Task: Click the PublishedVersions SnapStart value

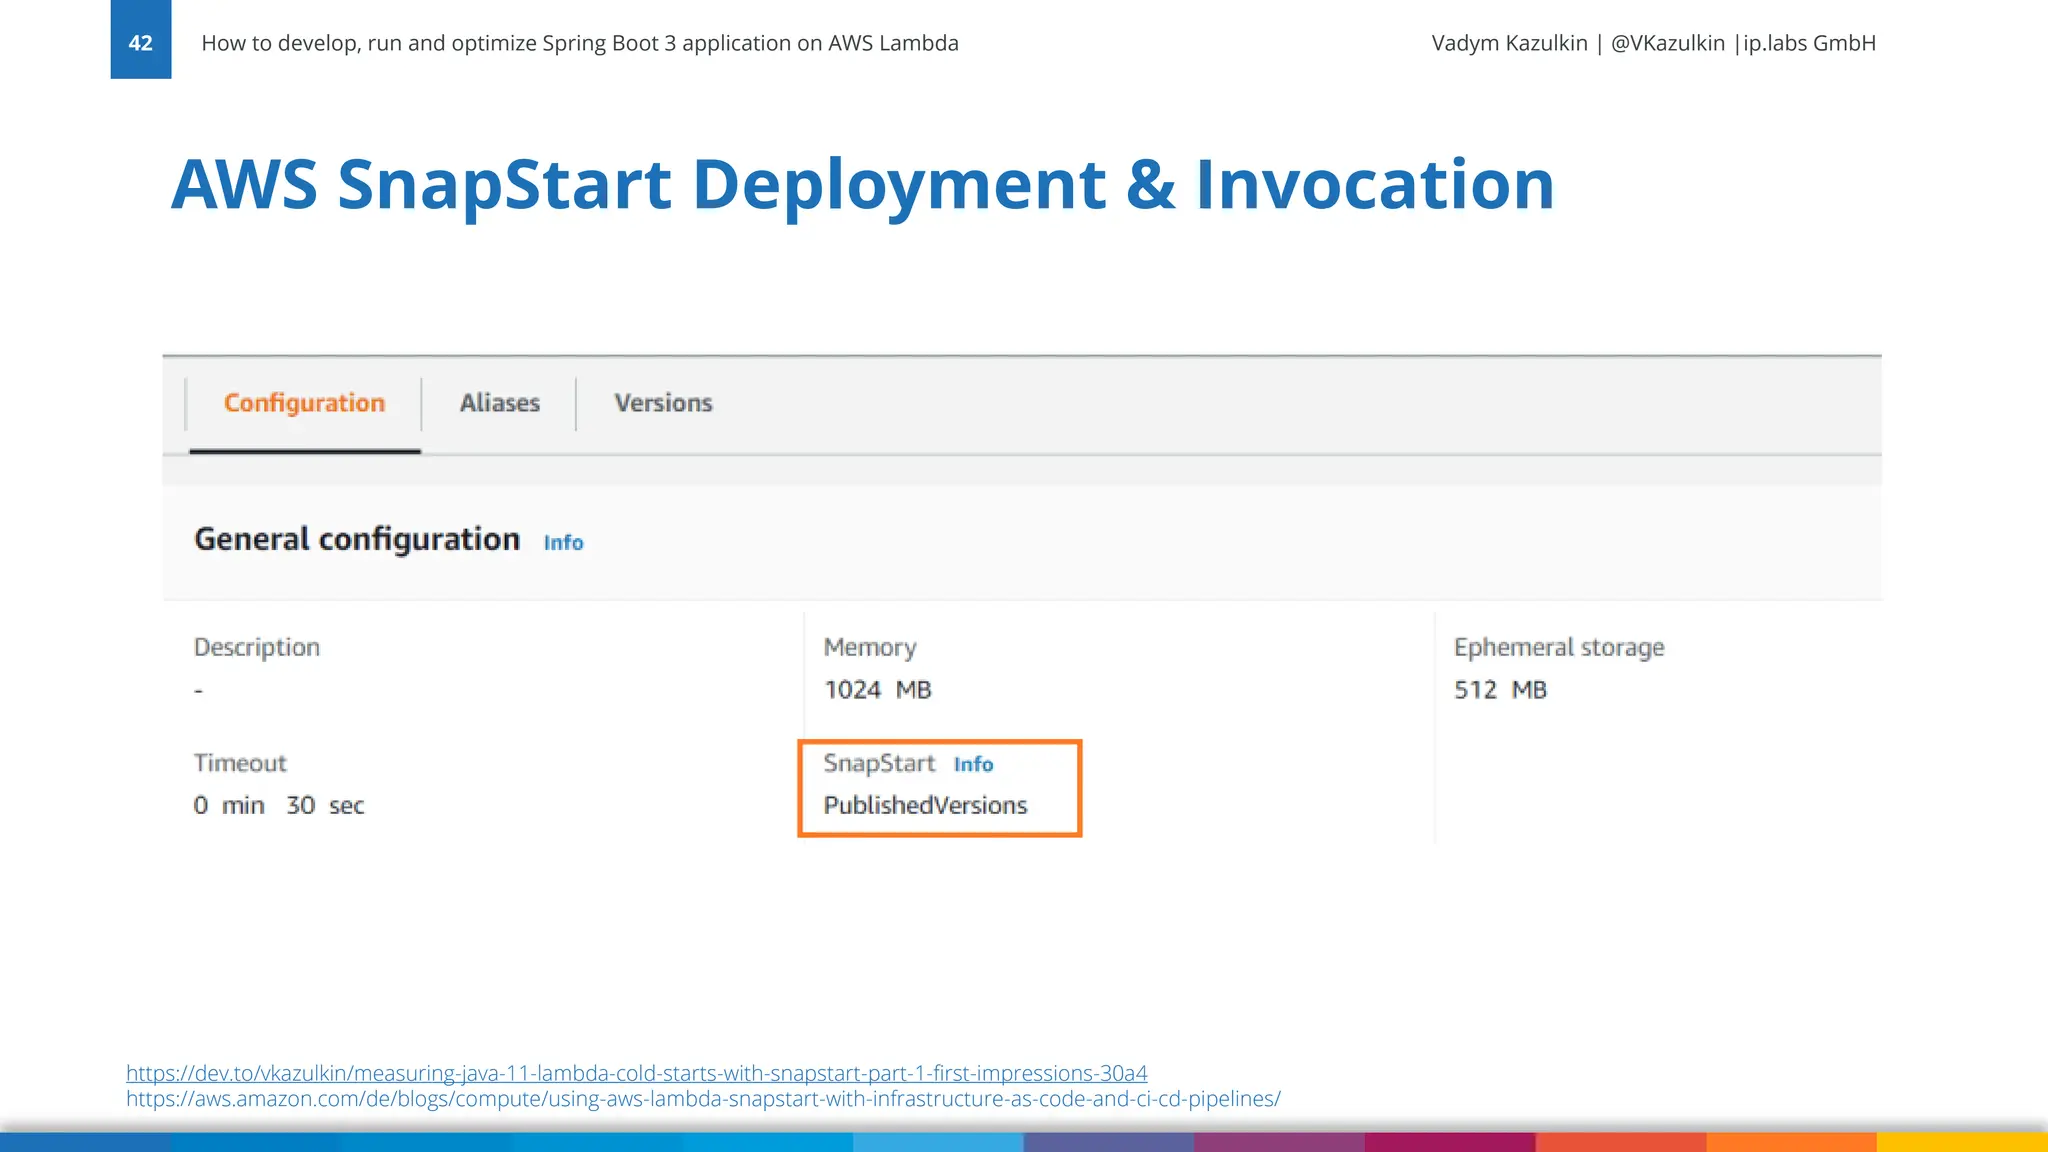Action: pyautogui.click(x=925, y=805)
